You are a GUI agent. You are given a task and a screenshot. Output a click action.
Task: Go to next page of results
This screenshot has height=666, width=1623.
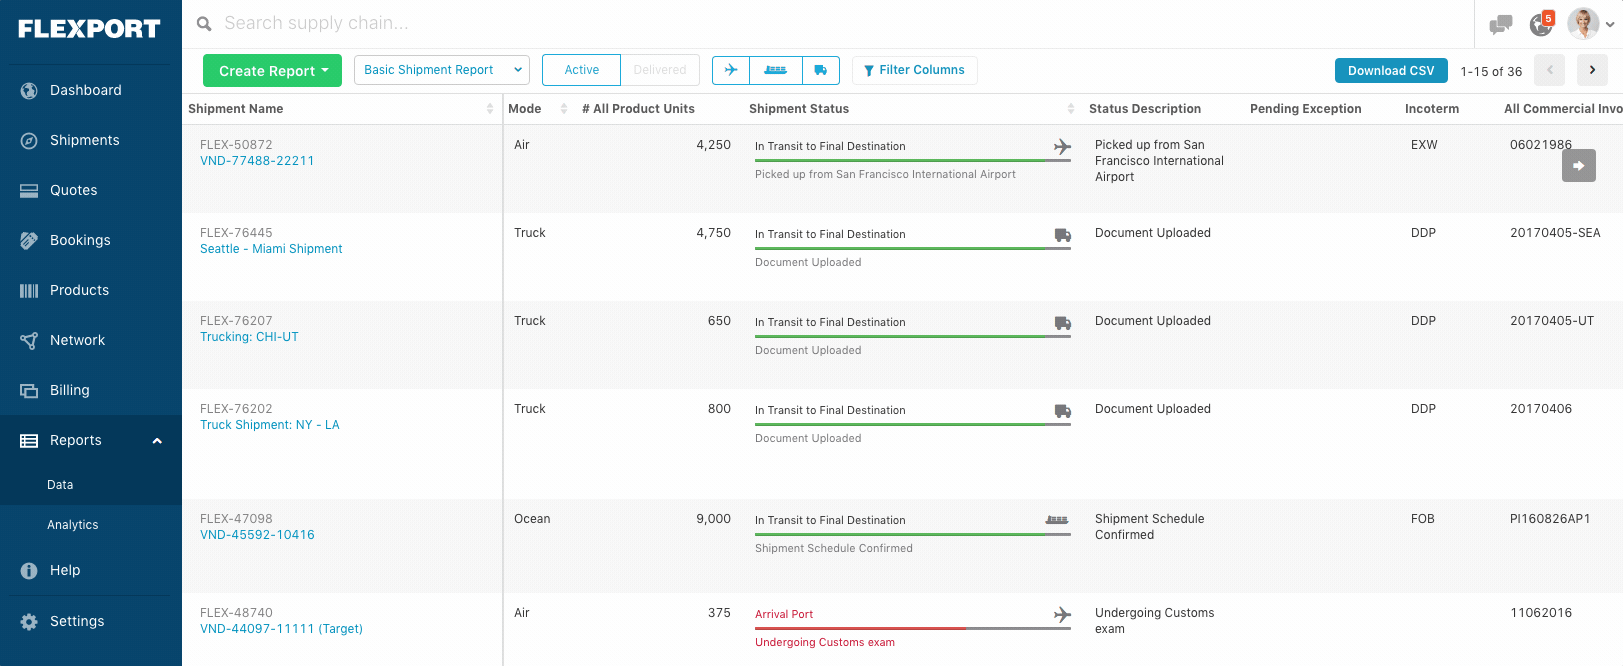point(1592,70)
